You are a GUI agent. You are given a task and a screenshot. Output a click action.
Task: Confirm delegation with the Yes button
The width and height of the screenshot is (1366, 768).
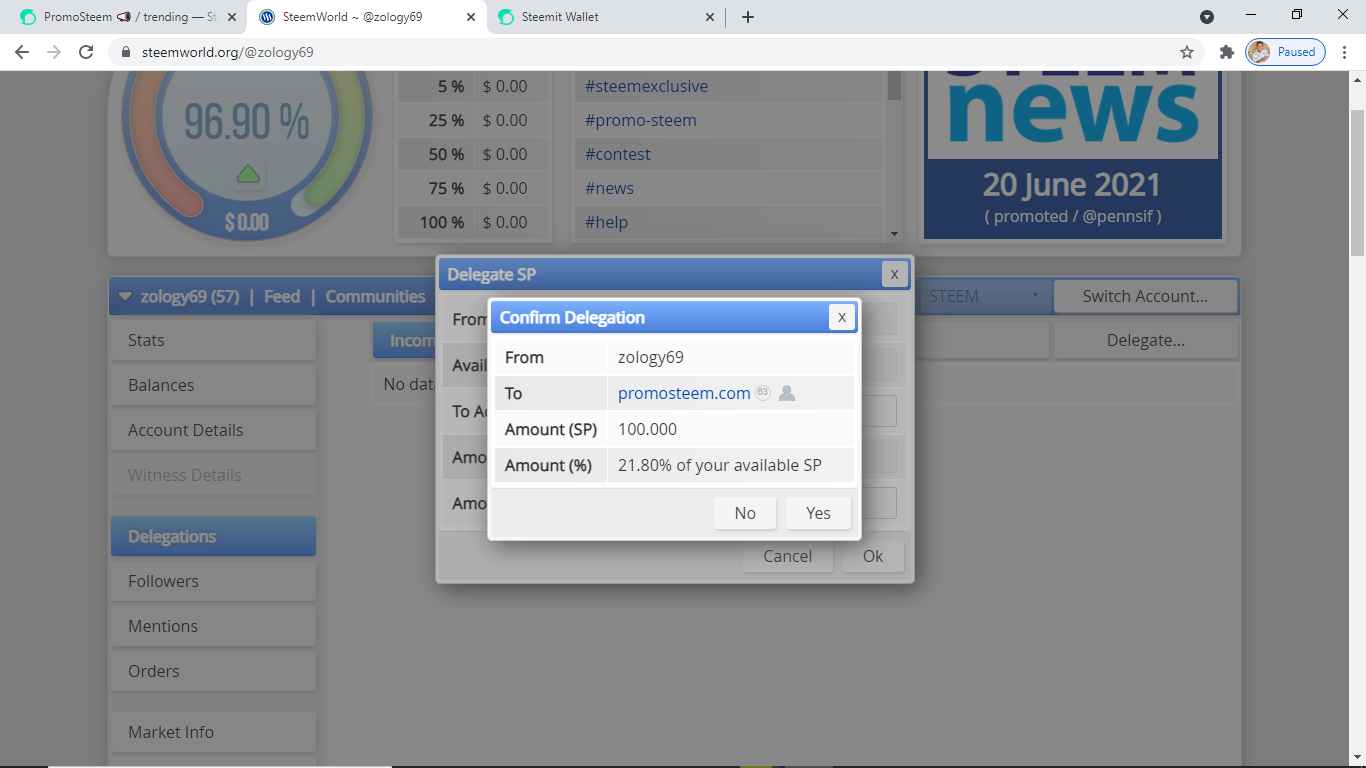(818, 513)
